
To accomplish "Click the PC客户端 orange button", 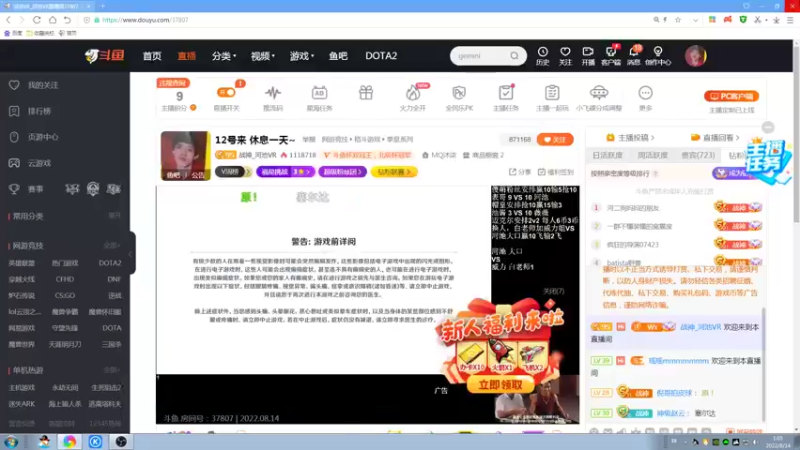I will pyautogui.click(x=731, y=96).
